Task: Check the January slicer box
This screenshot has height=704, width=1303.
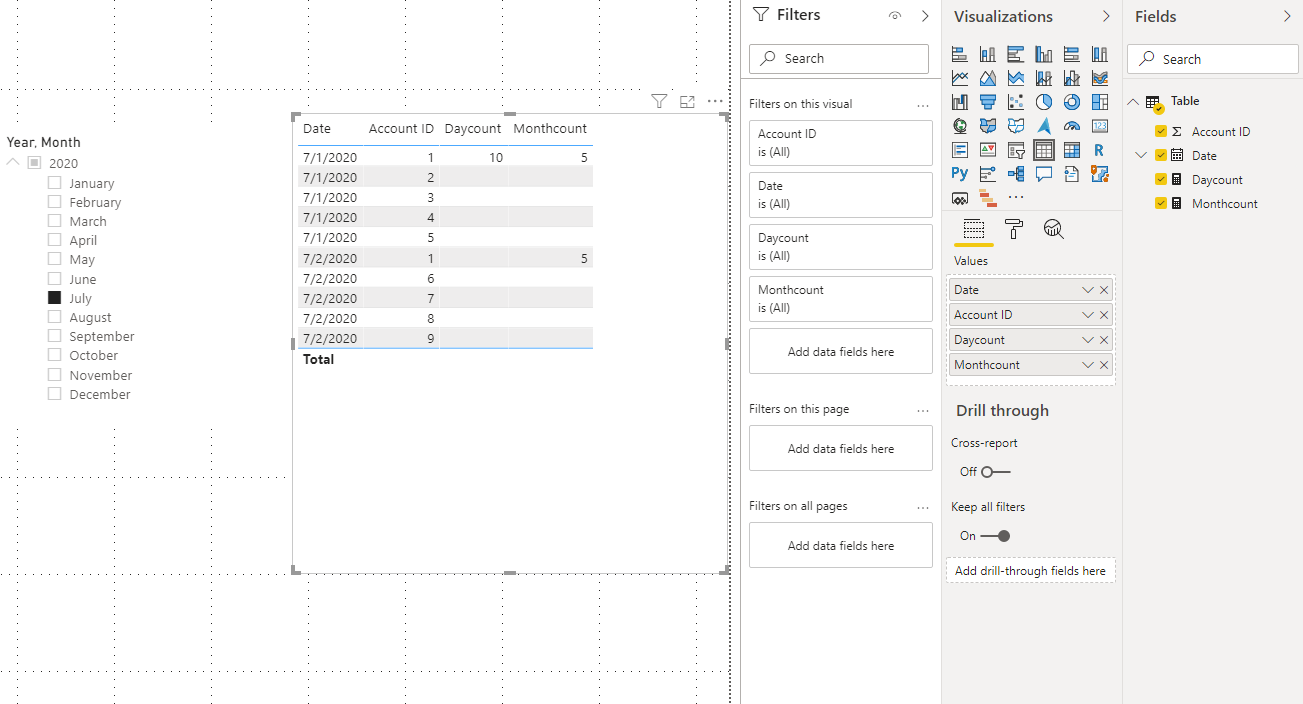Action: (55, 183)
